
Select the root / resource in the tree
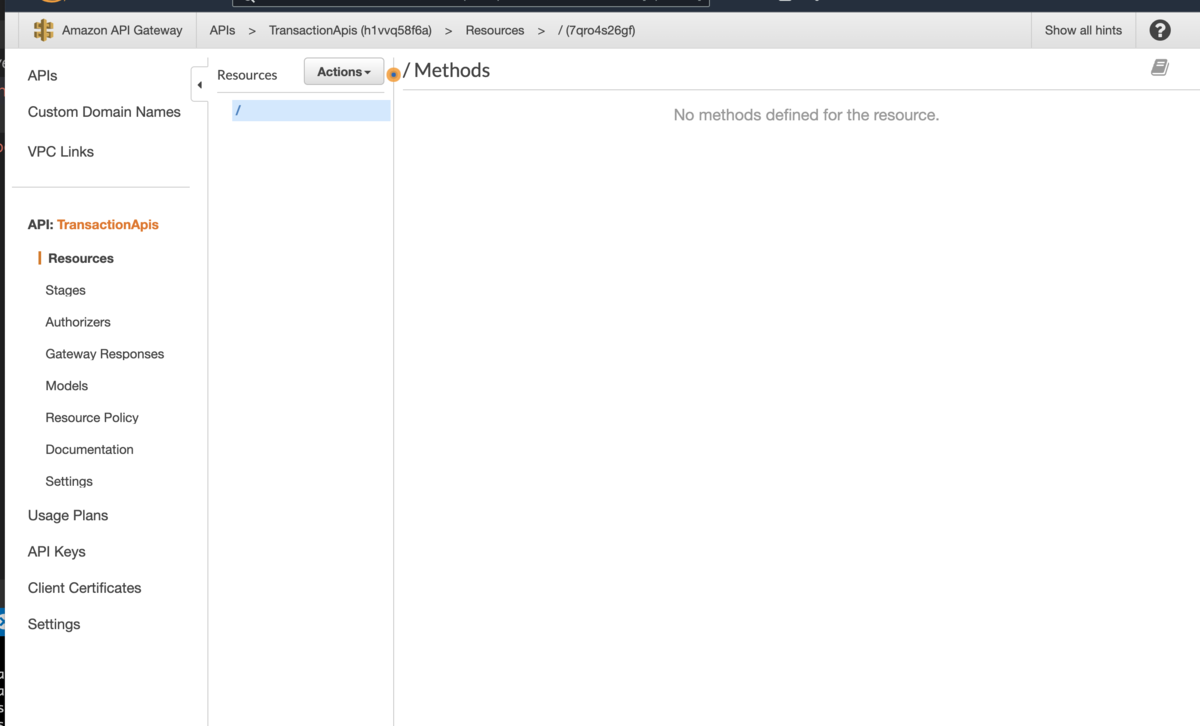coord(311,111)
